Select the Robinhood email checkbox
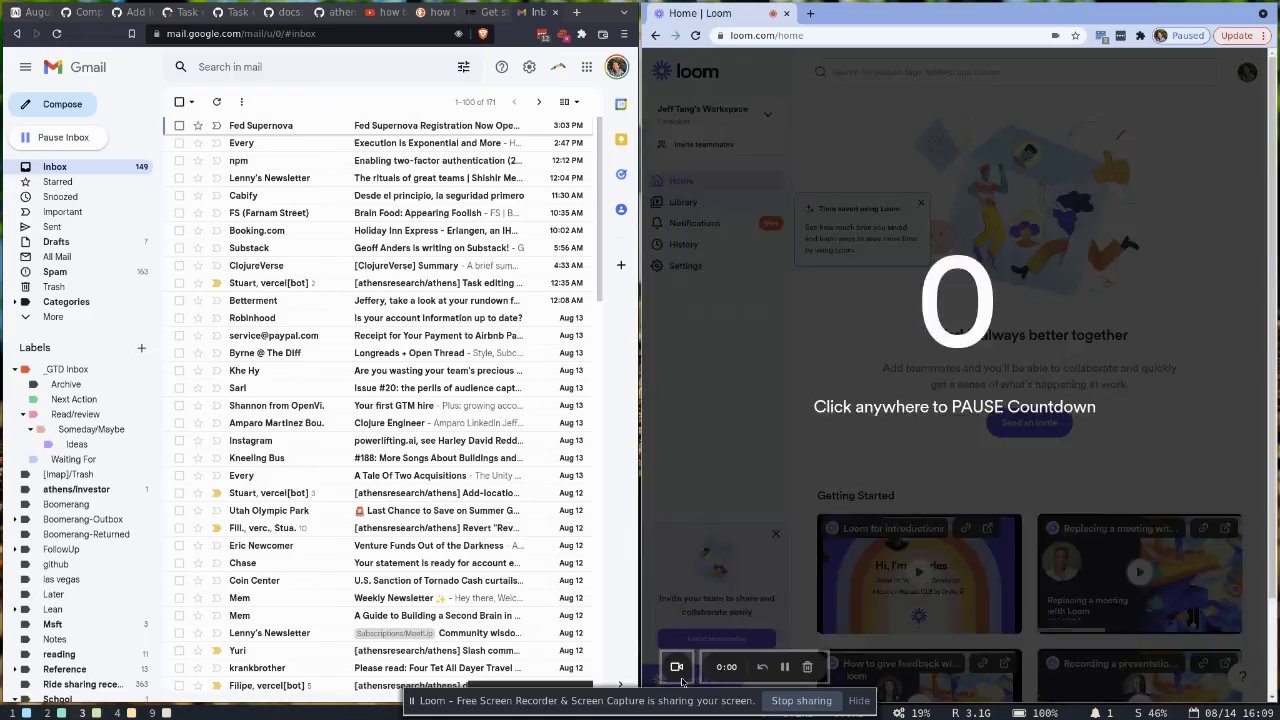 click(x=179, y=318)
